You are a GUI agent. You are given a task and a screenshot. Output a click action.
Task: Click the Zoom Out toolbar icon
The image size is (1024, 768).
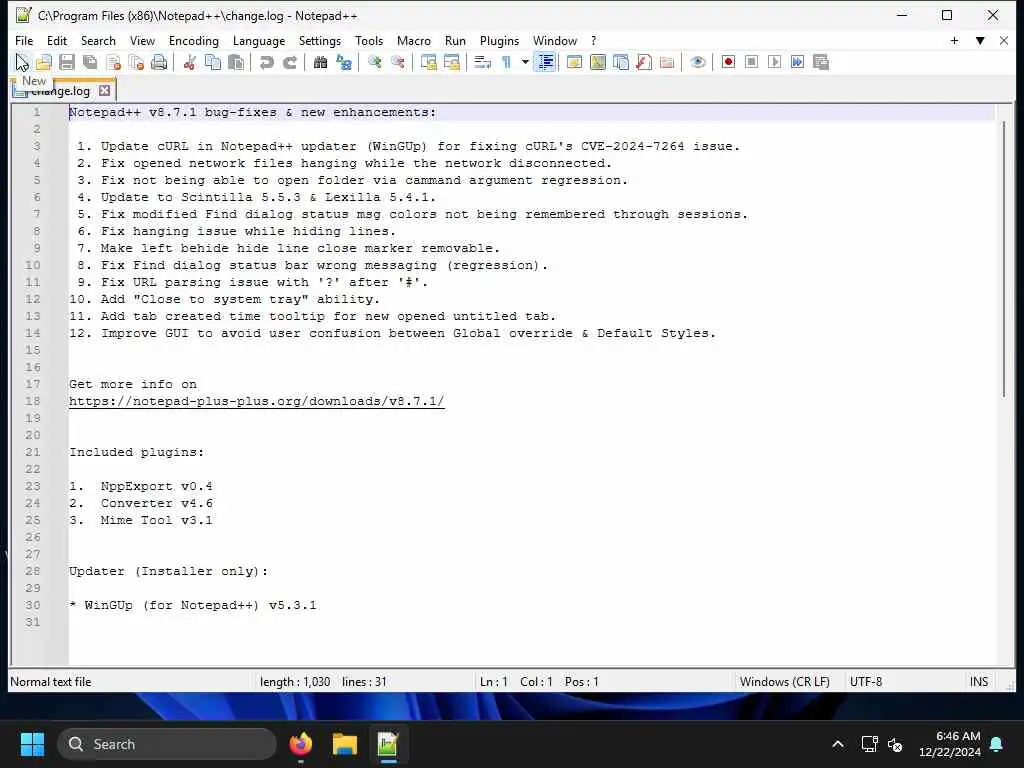tap(397, 62)
